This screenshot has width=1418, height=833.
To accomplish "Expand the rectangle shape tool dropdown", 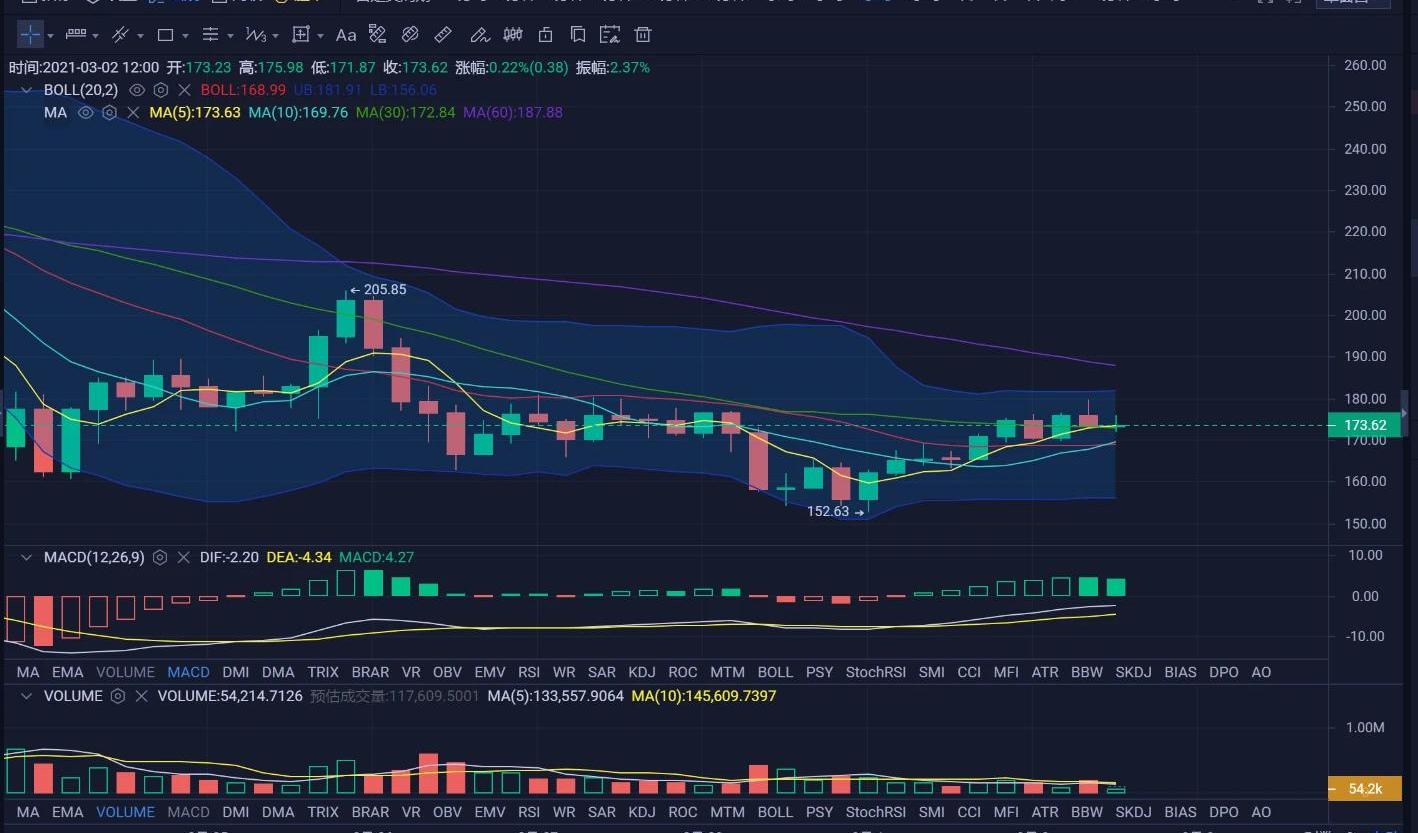I will (x=187, y=36).
